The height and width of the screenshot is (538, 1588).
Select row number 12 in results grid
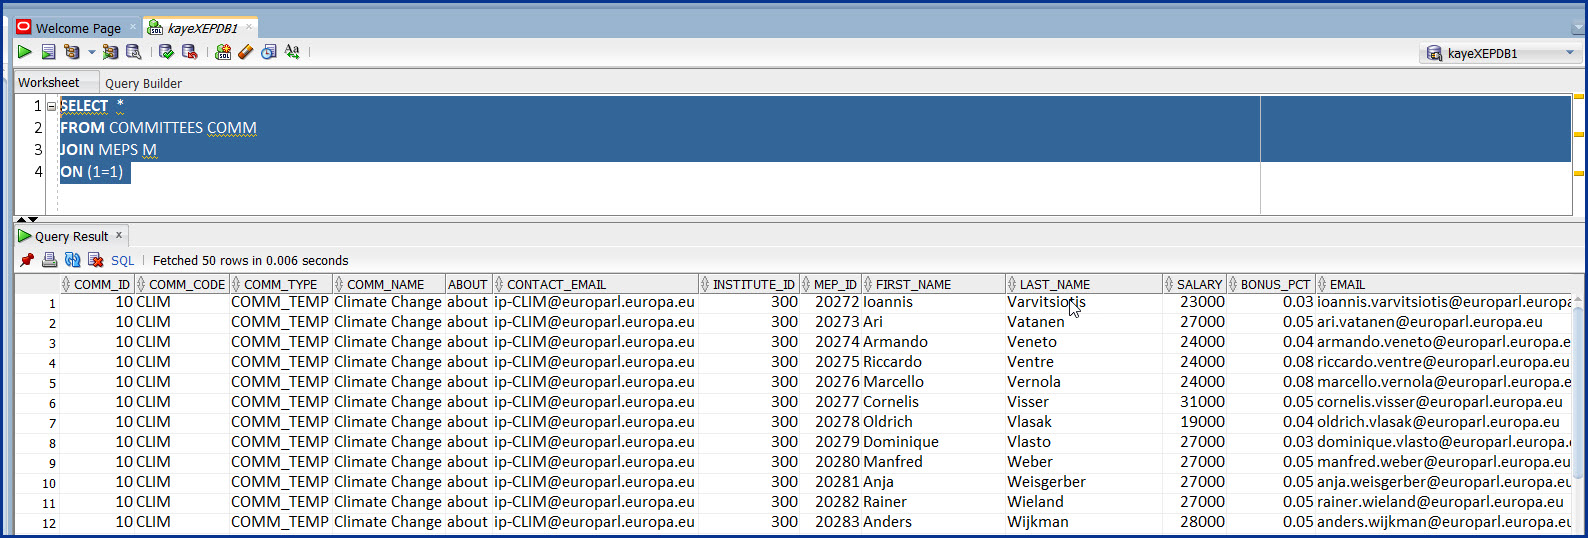[37, 523]
